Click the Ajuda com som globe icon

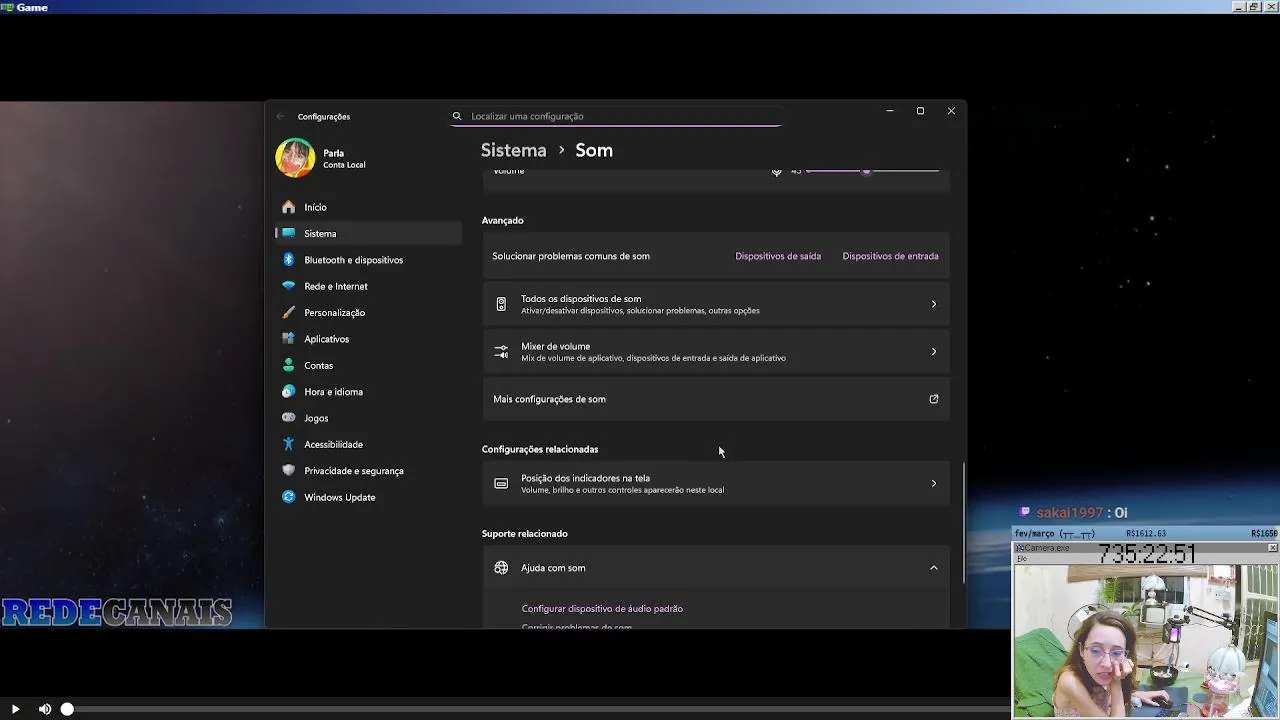501,568
